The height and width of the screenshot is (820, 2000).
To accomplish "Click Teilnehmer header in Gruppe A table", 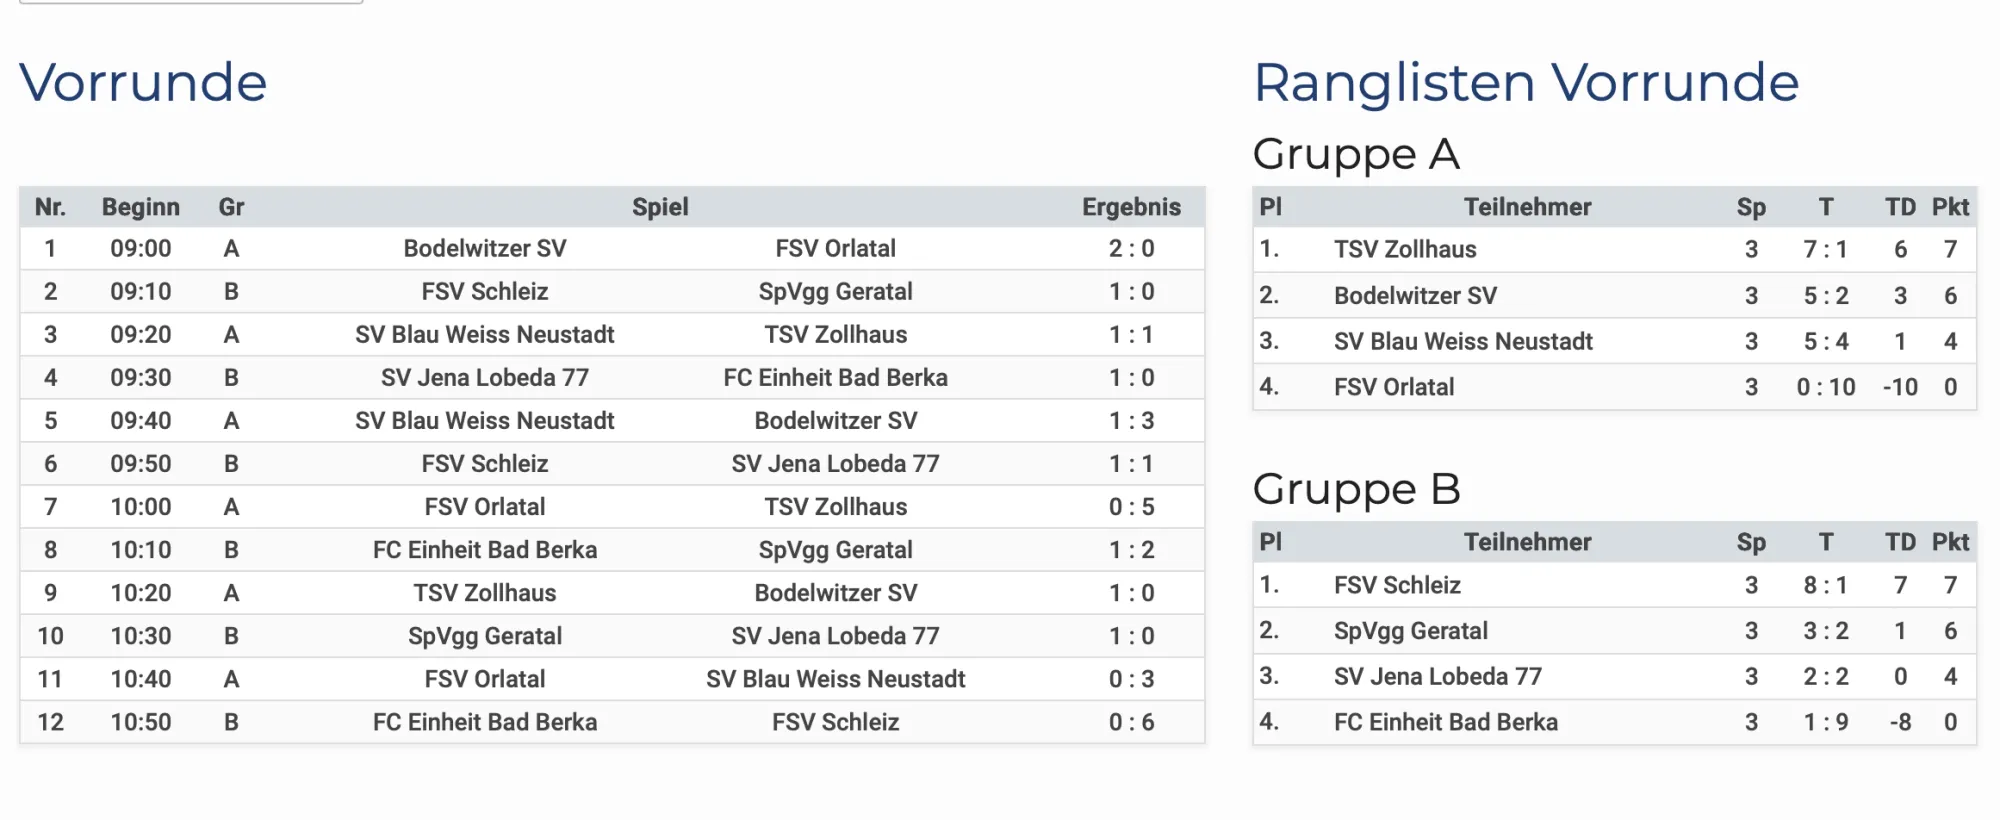I will point(1527,207).
